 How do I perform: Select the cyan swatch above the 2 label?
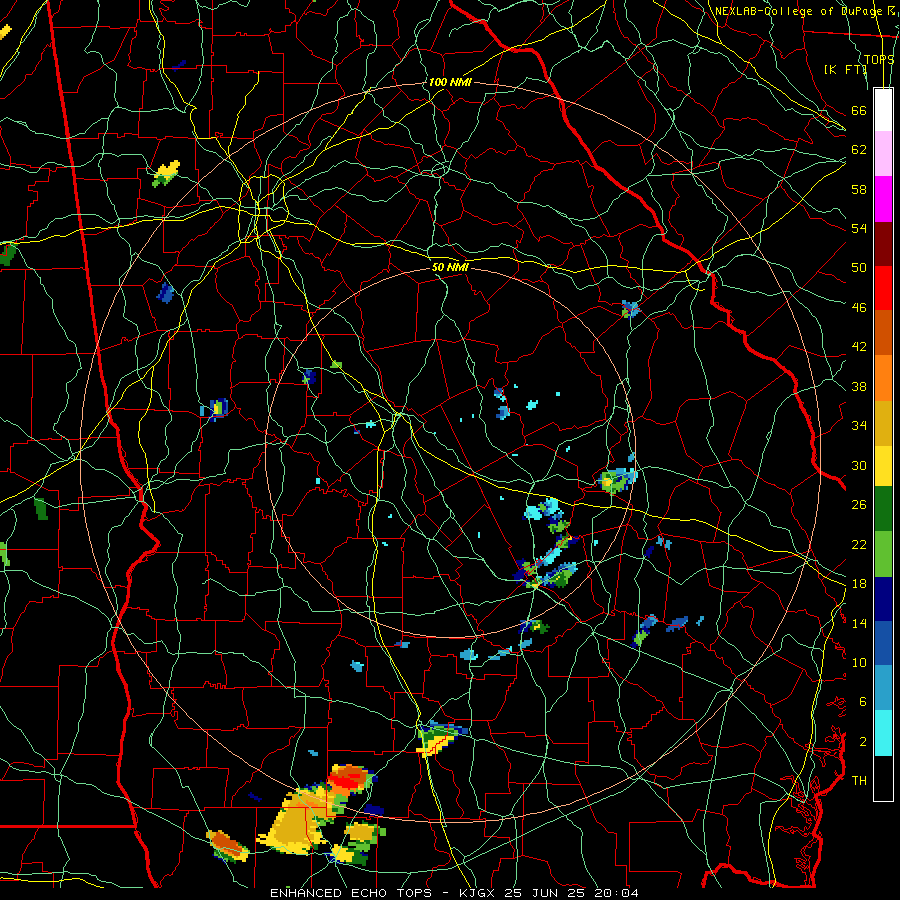pos(883,732)
